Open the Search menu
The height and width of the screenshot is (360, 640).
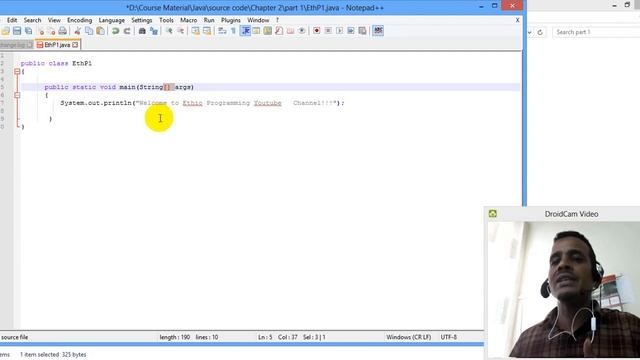[x=32, y=20]
